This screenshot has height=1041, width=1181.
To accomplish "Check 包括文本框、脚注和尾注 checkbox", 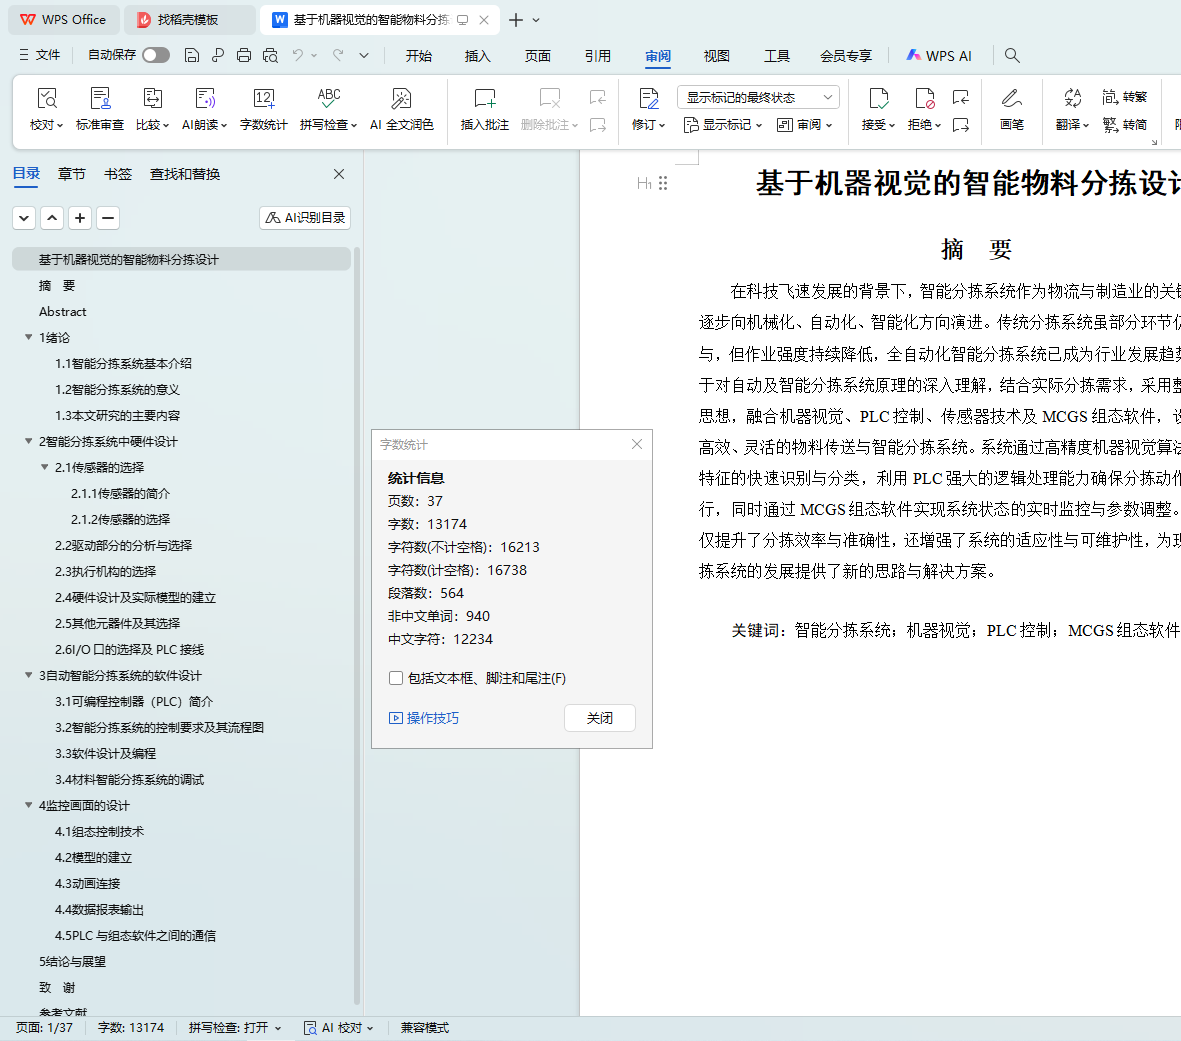I will coord(396,678).
